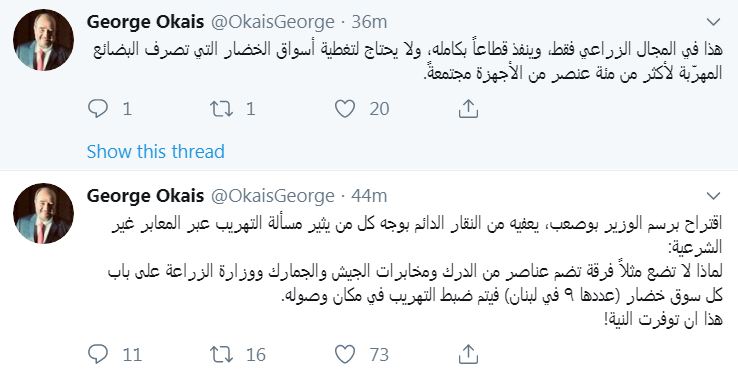
Task: Open the 44m timestamp link
Action: tap(370, 196)
